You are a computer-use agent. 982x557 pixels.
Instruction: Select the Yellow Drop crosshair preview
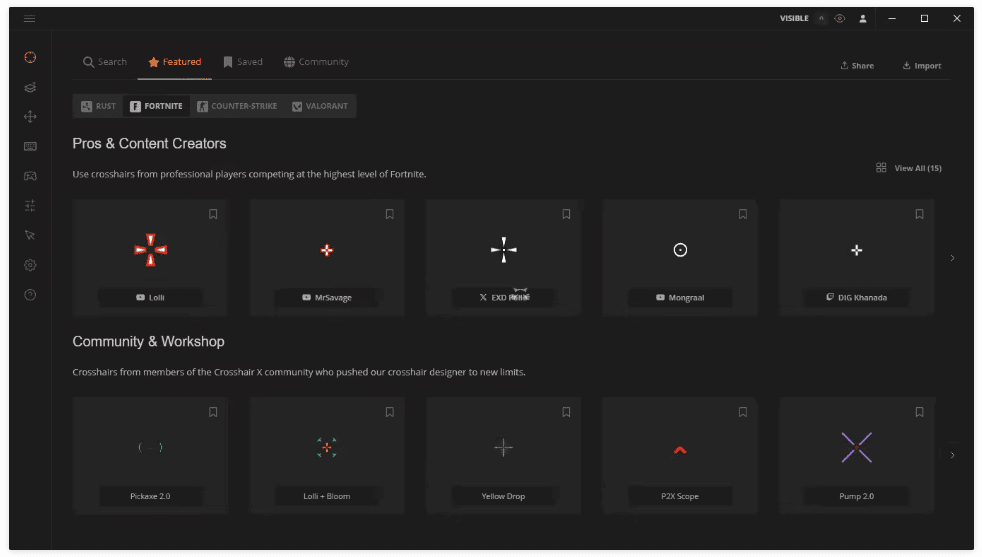504,447
